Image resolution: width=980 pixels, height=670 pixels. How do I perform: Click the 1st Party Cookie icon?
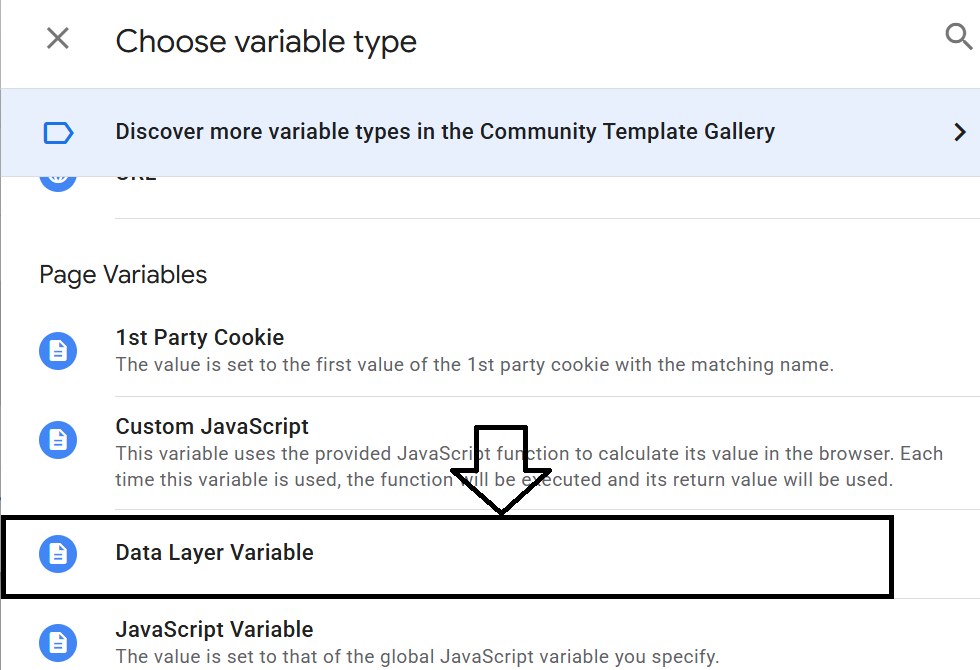[58, 351]
